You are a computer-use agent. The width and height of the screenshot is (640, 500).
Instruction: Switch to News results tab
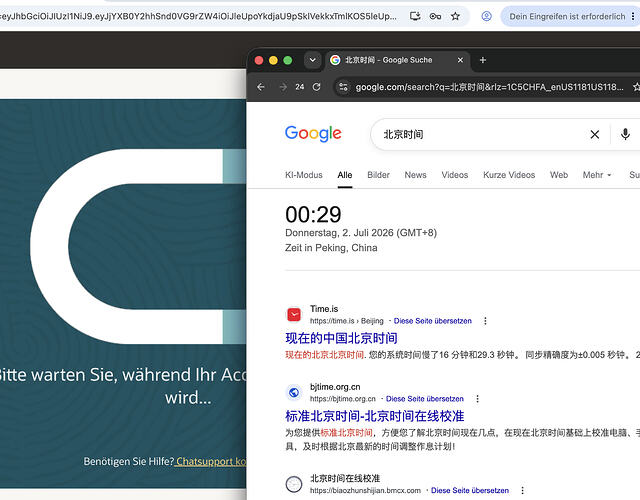[x=415, y=175]
